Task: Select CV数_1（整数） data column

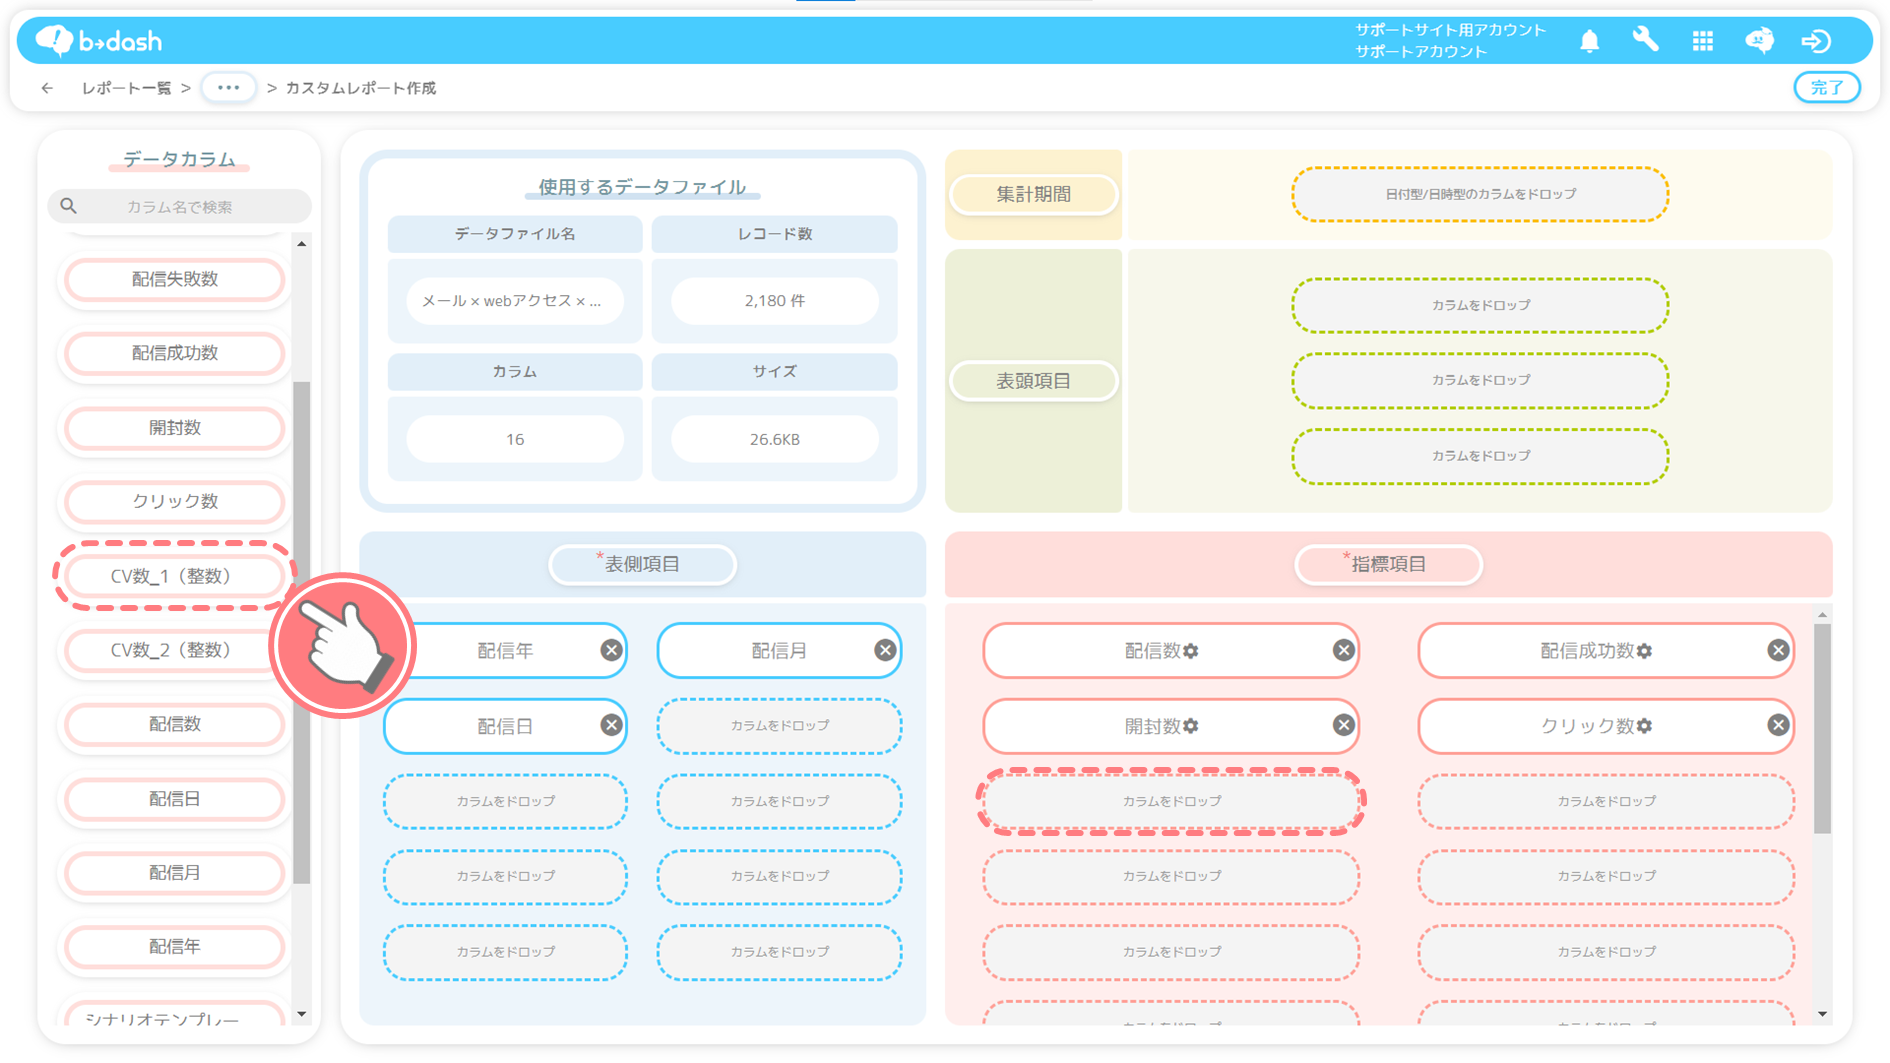Action: pos(174,576)
